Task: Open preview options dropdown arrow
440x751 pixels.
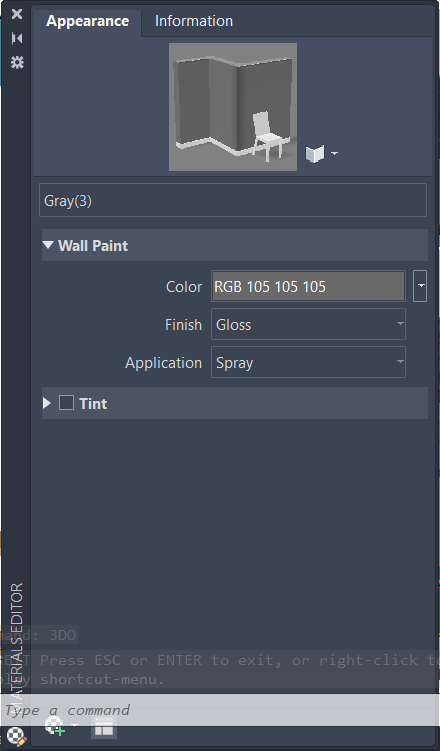Action: [x=334, y=154]
